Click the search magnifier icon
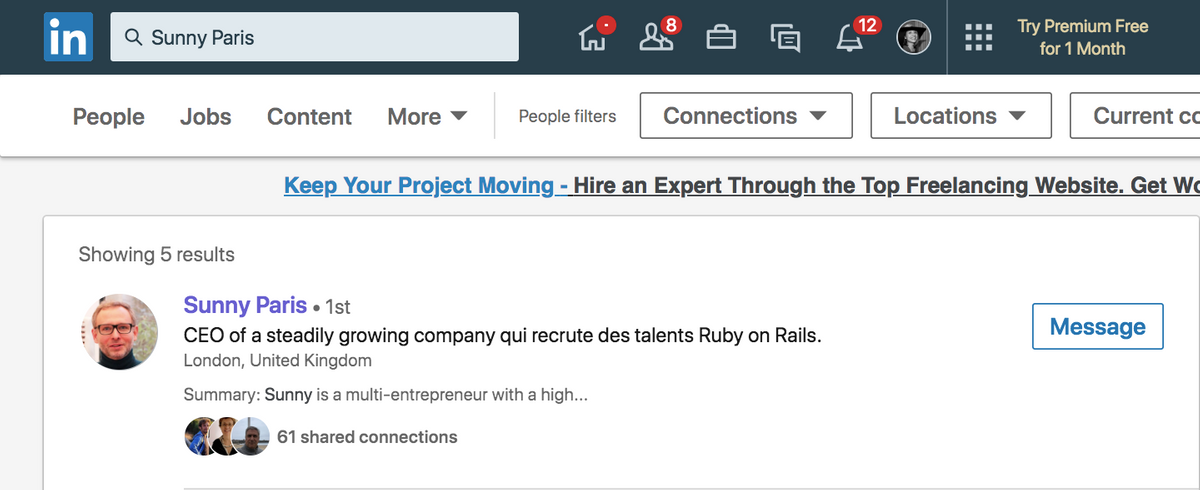This screenshot has height=490, width=1200. tap(133, 38)
